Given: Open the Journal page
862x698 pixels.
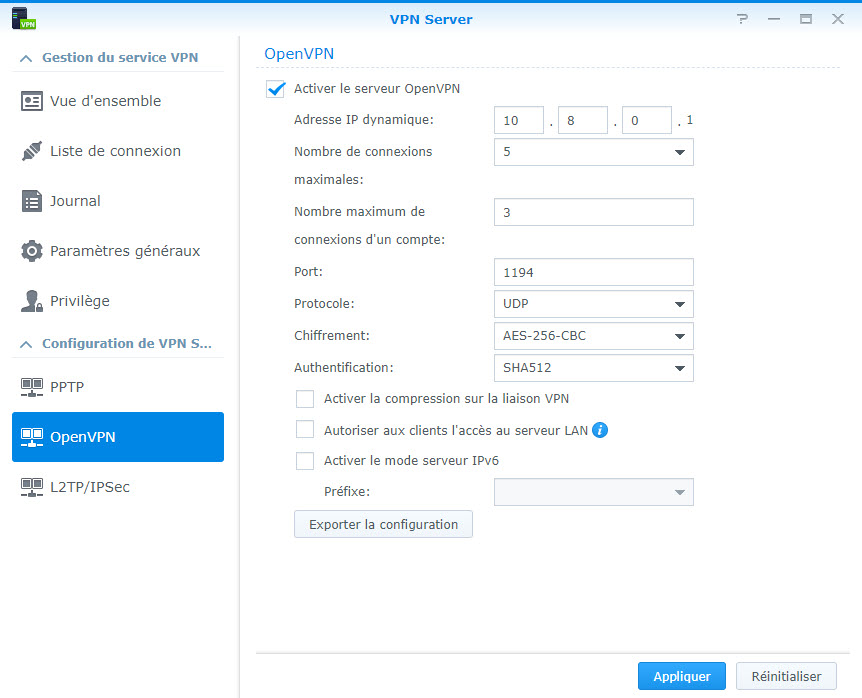Looking at the screenshot, I should tap(118, 201).
